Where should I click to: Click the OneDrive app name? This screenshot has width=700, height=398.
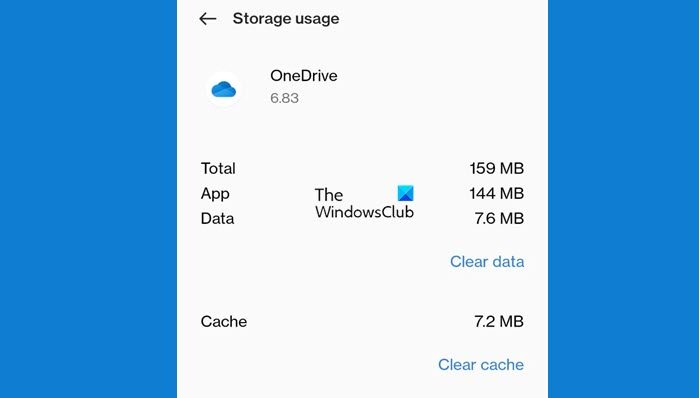(x=304, y=75)
